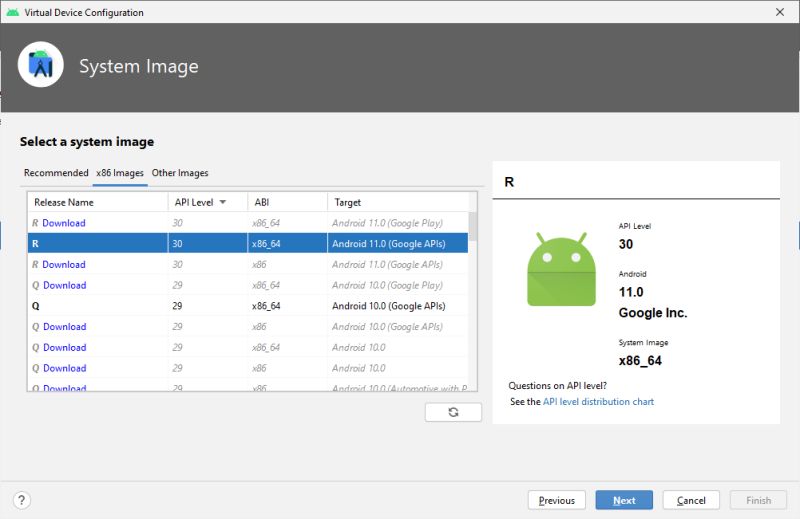Image resolution: width=800 pixels, height=519 pixels.
Task: Open the API level distribution chart link
Action: pos(598,402)
